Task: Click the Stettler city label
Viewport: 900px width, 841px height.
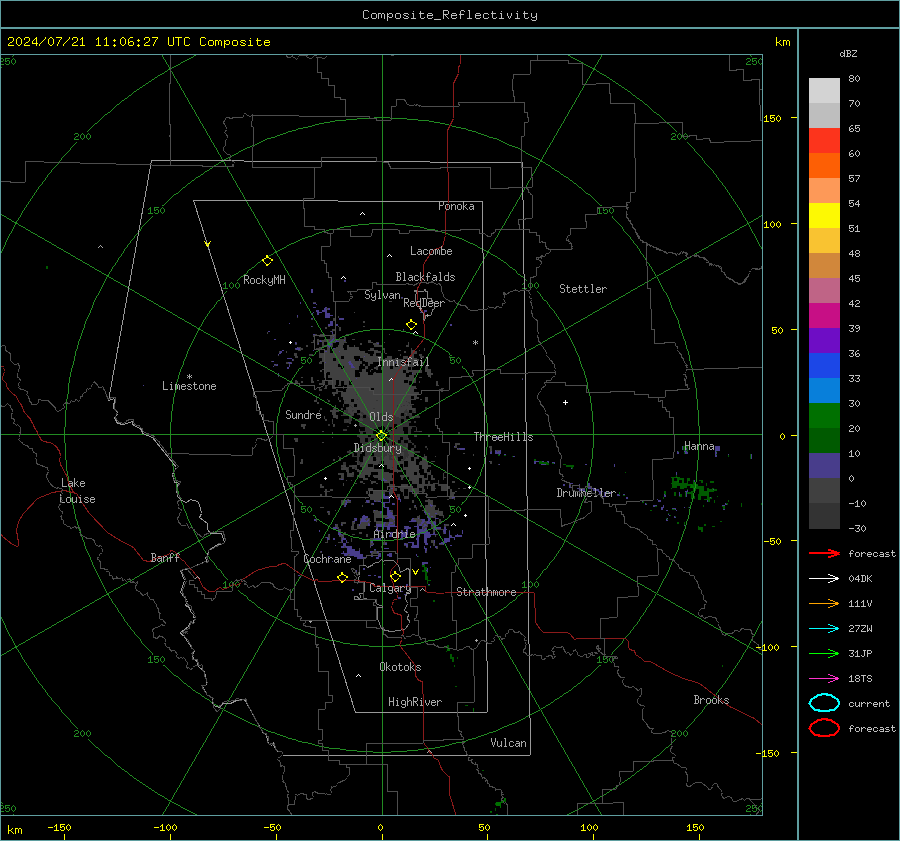Action: point(583,289)
